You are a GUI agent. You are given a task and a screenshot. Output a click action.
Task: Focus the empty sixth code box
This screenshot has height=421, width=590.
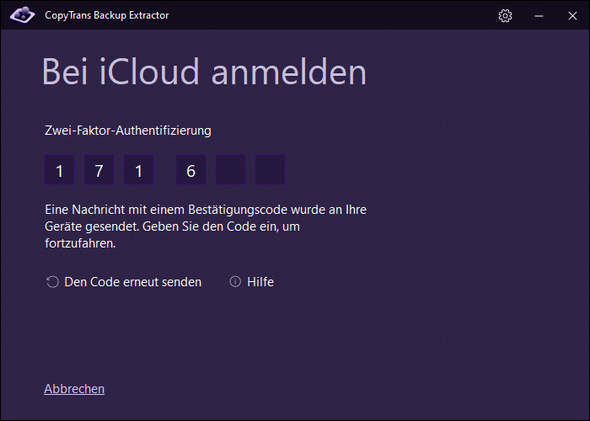tap(270, 170)
